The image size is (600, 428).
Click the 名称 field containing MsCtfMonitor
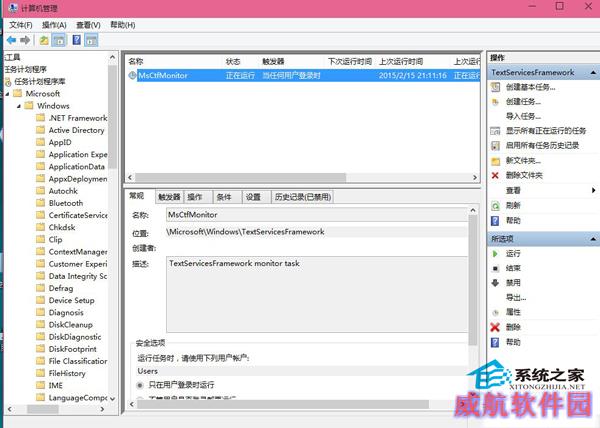[x=316, y=215]
